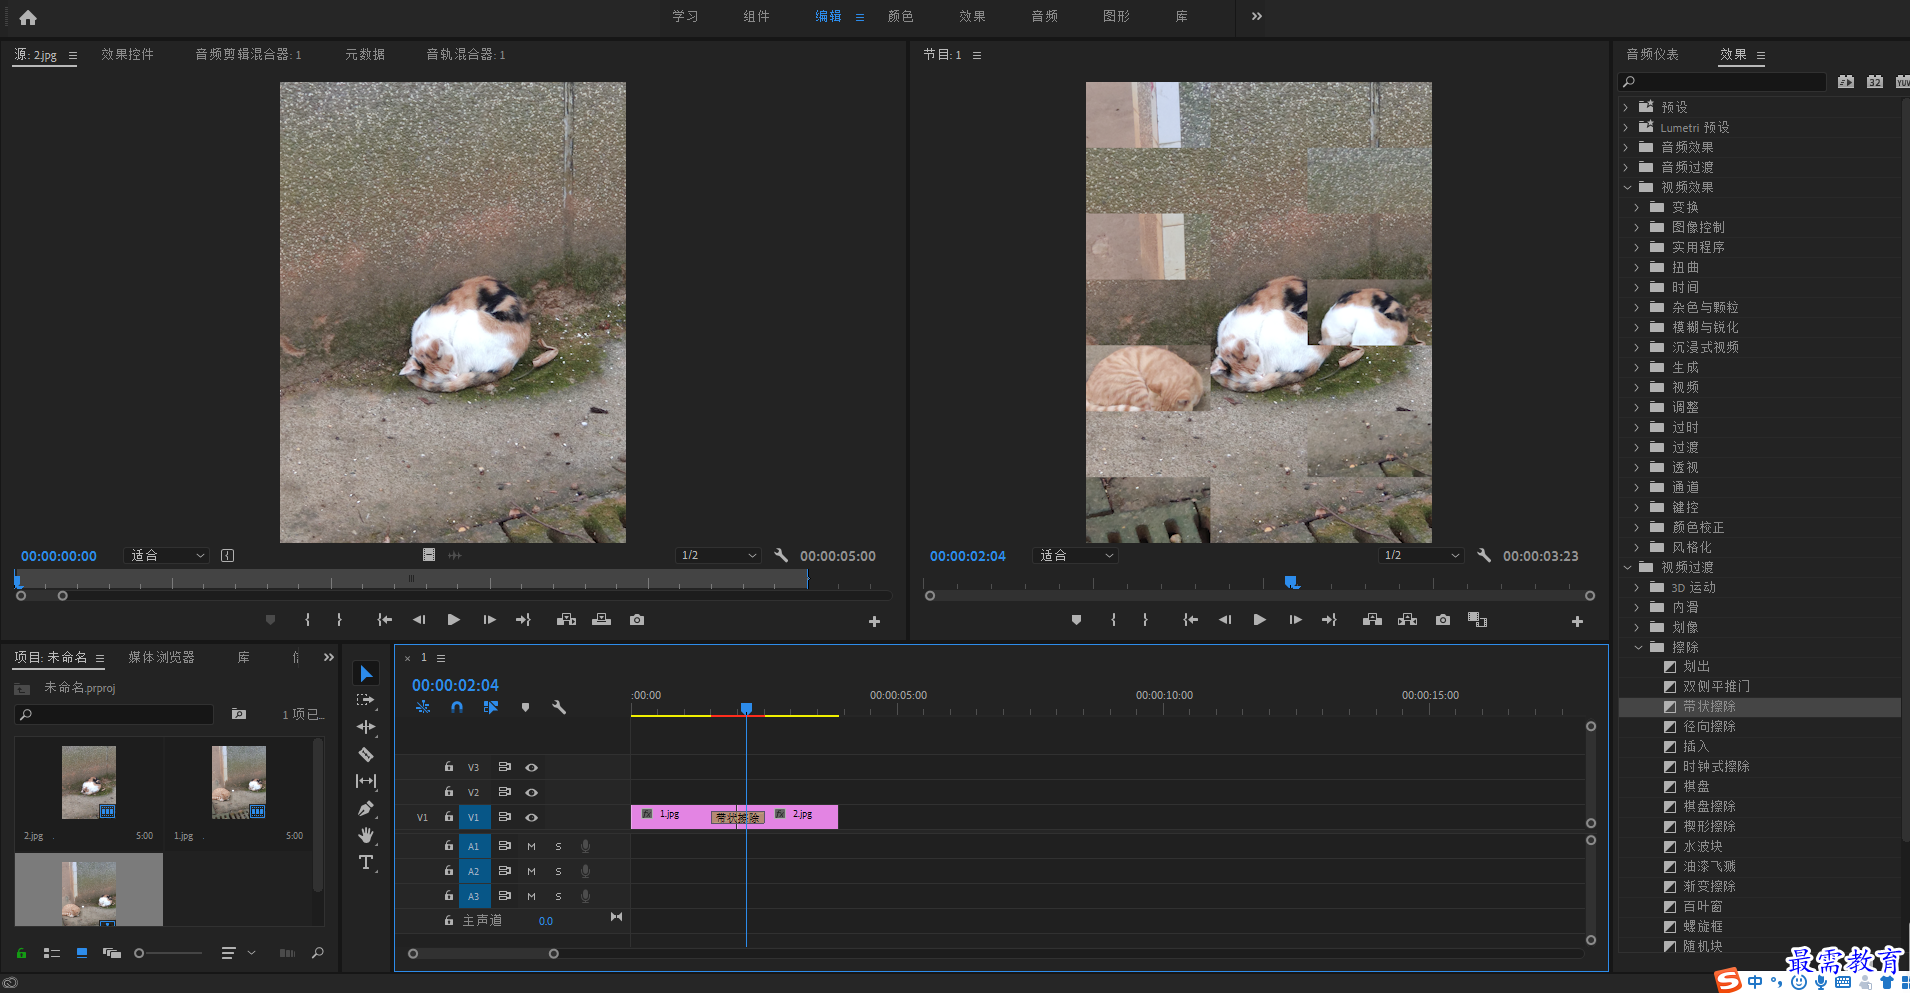Mute audio track A3
This screenshot has height=993, width=1910.
(531, 896)
